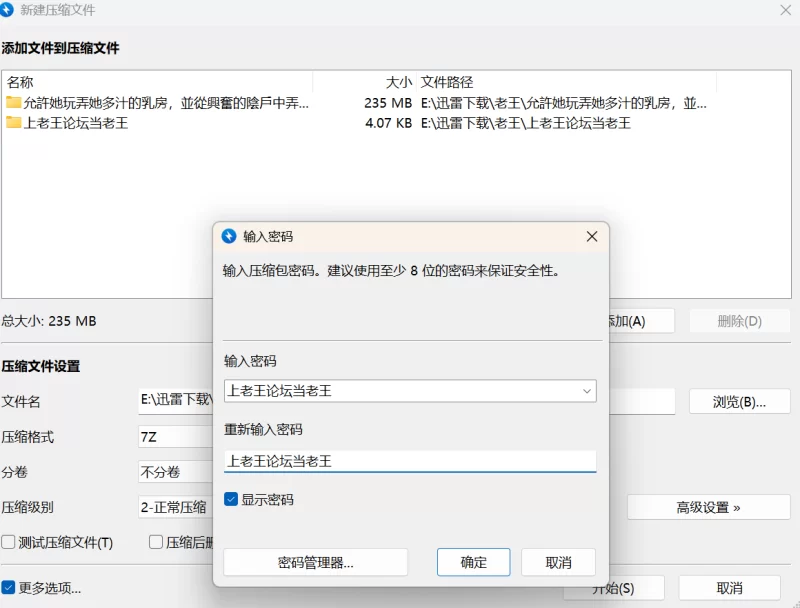The height and width of the screenshot is (608, 800).
Task: Click the app icon in the 新建压缩文件 title bar
Action: coord(7,10)
